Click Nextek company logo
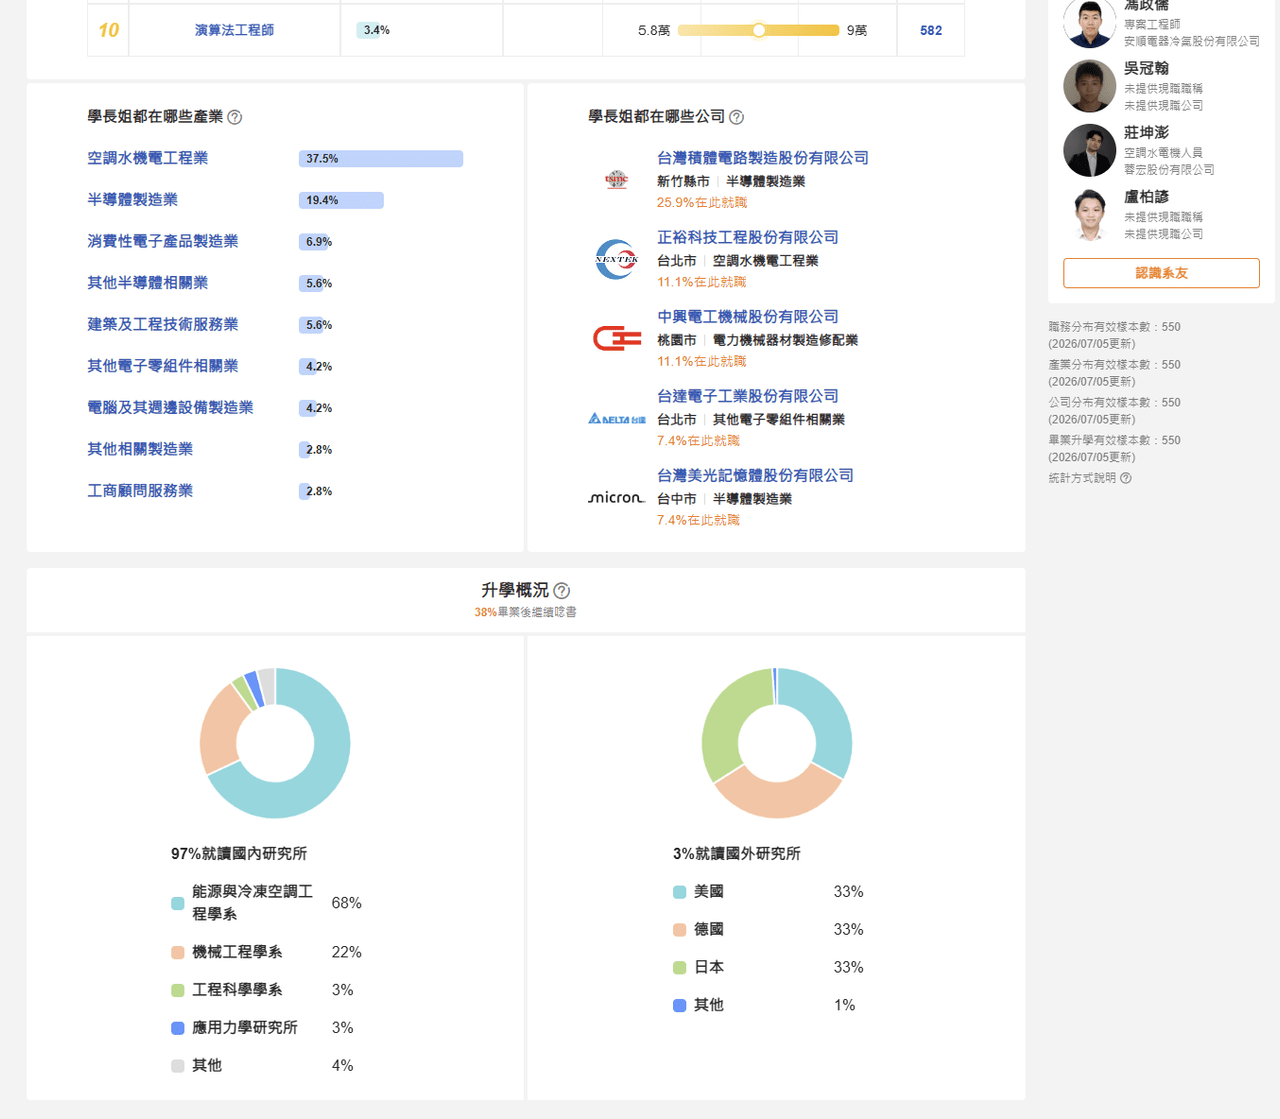Image resolution: width=1280 pixels, height=1119 pixels. [x=617, y=259]
